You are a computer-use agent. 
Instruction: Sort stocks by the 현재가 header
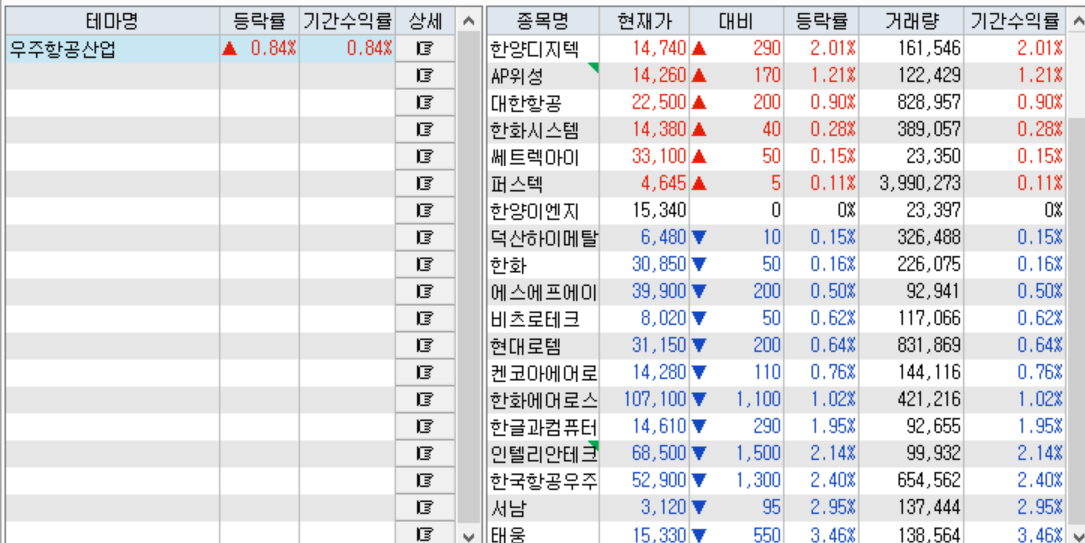coord(644,21)
